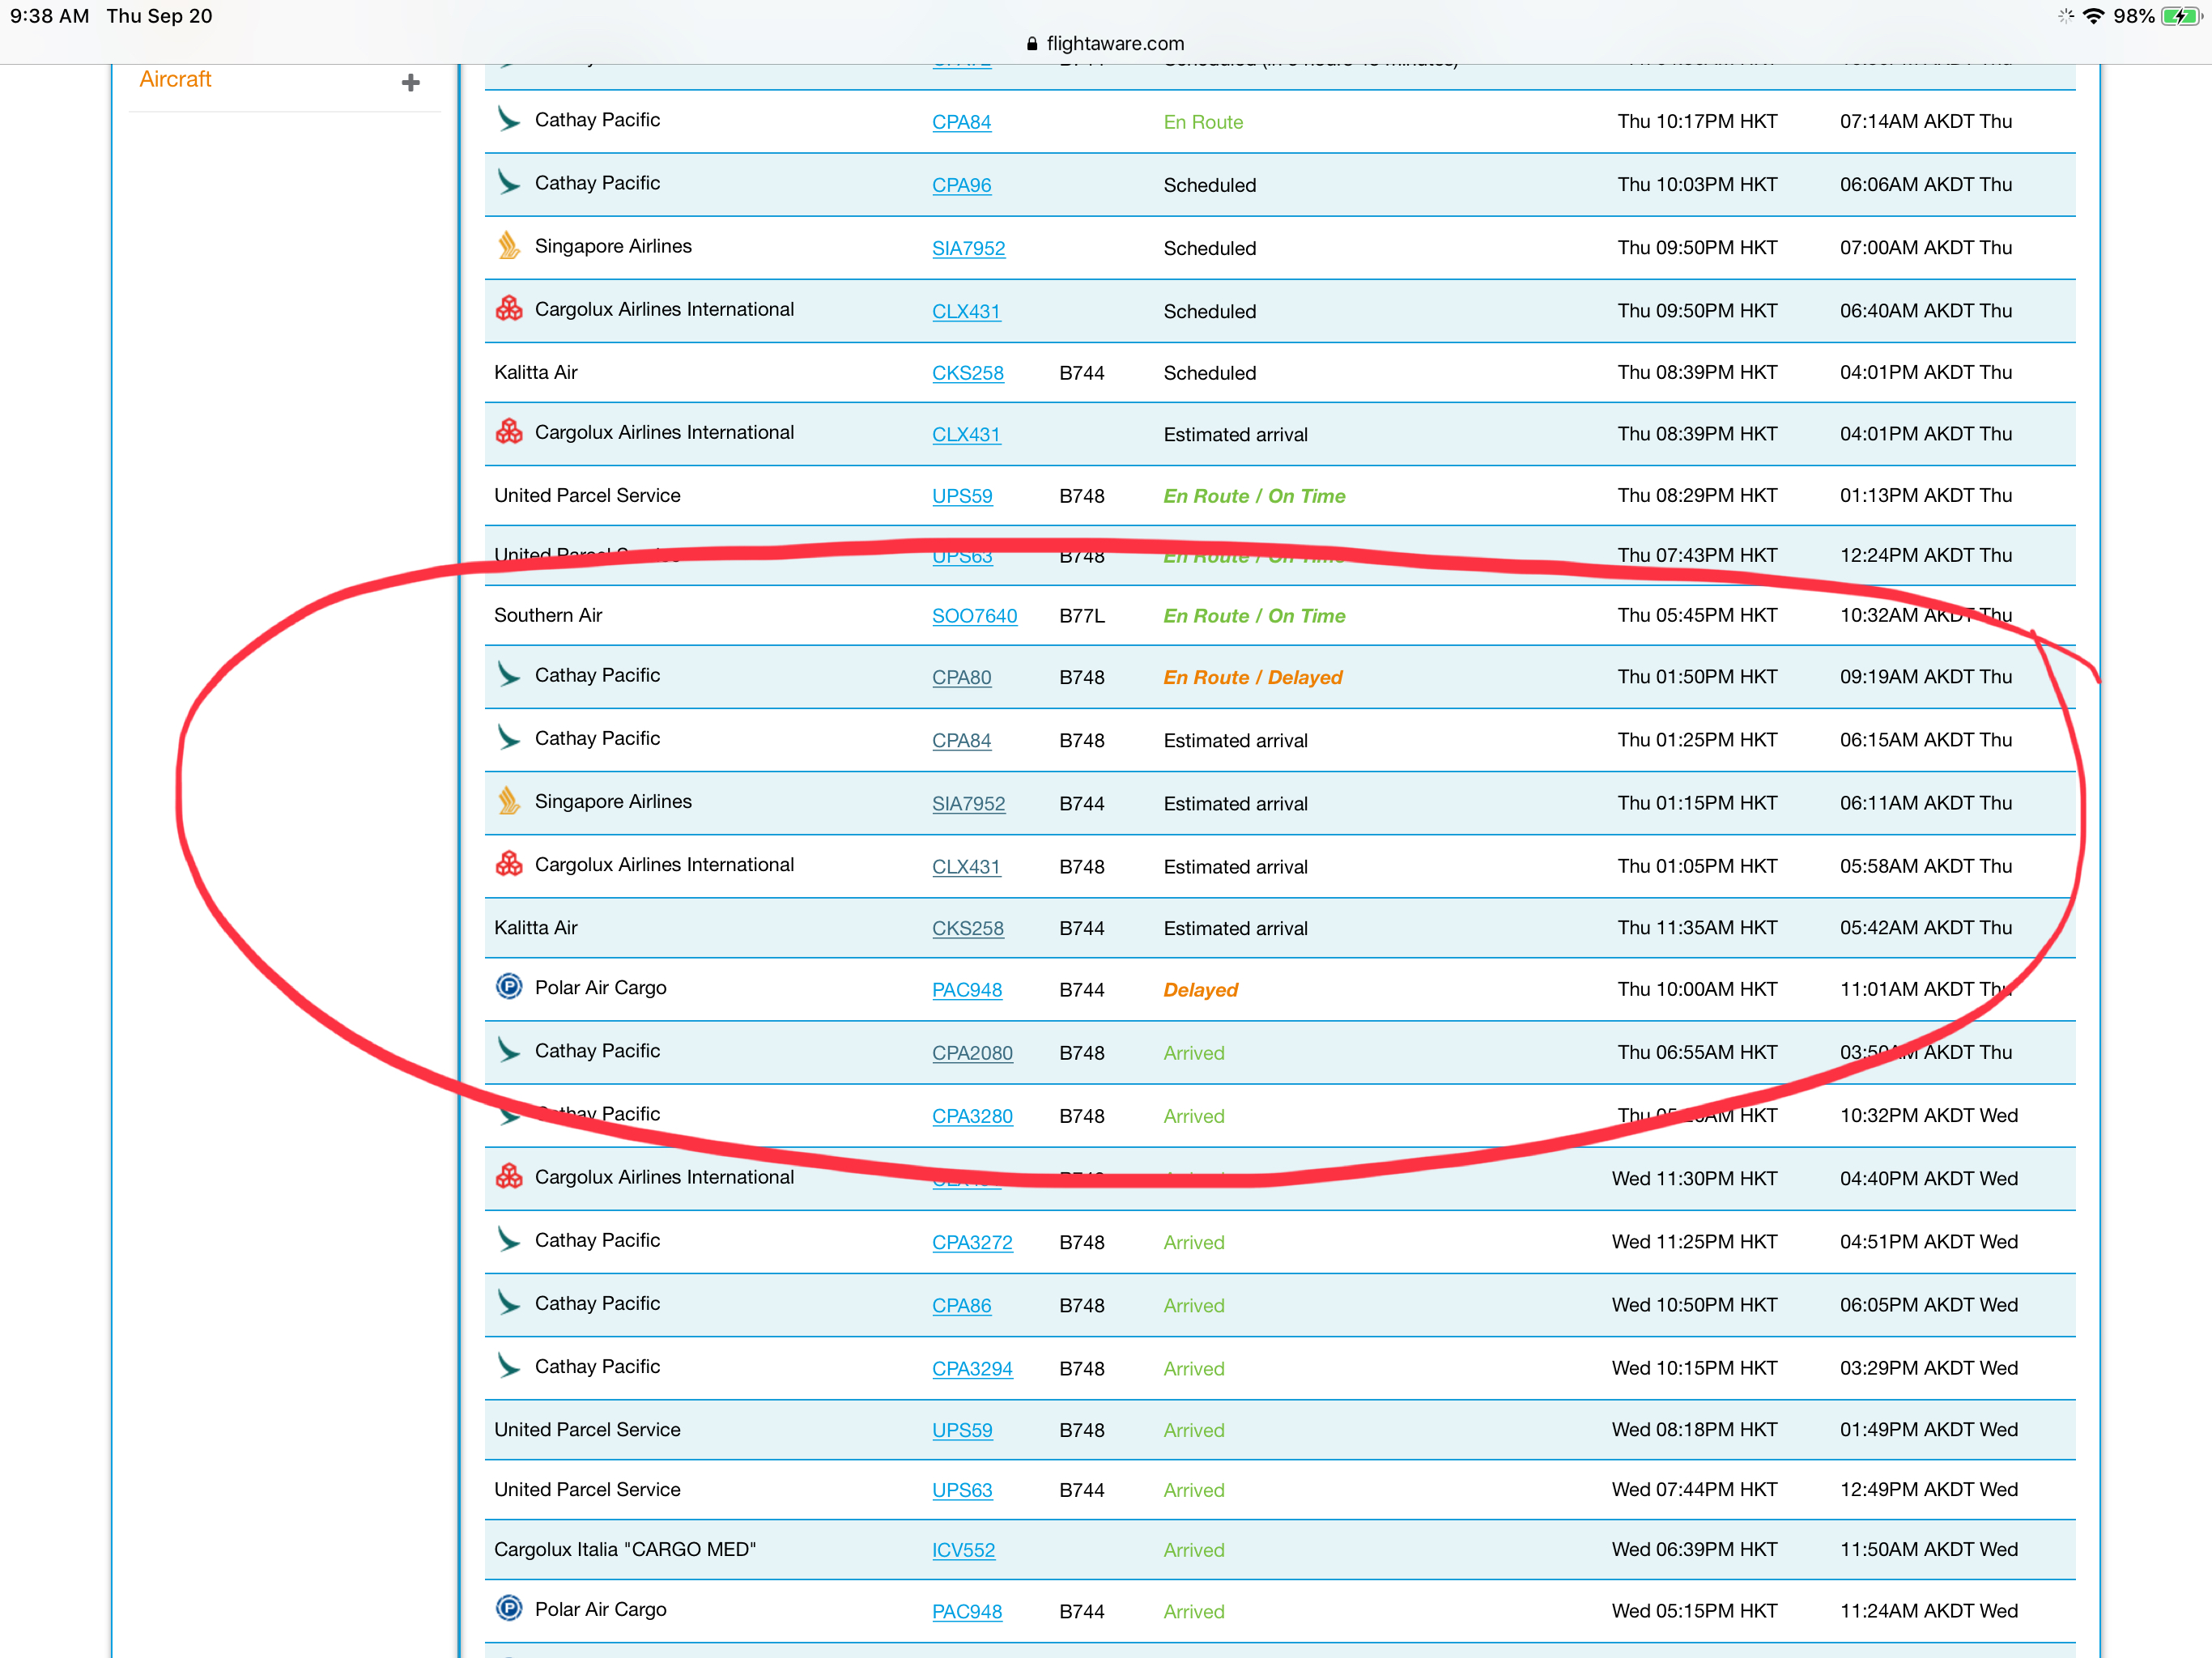Select 'United Parcel Service' in UPS59 En Route row

(x=587, y=495)
